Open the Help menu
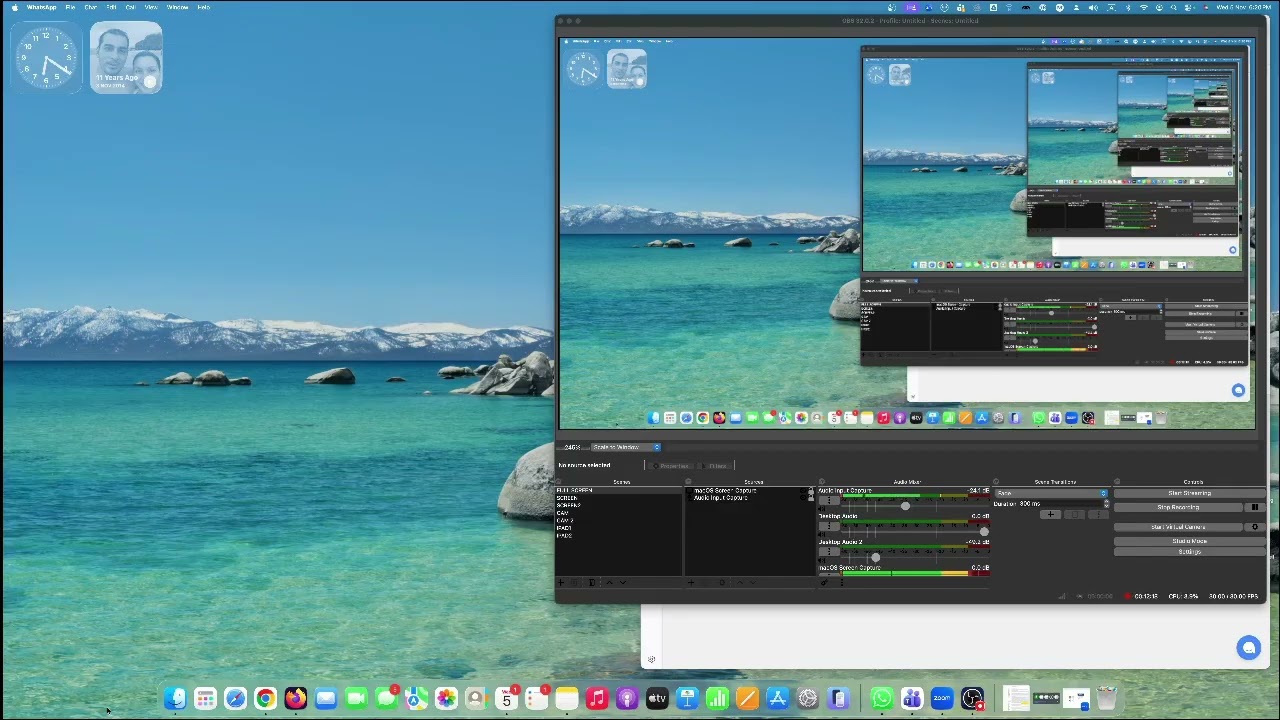Screen dimensions: 1280x720 [204, 7]
